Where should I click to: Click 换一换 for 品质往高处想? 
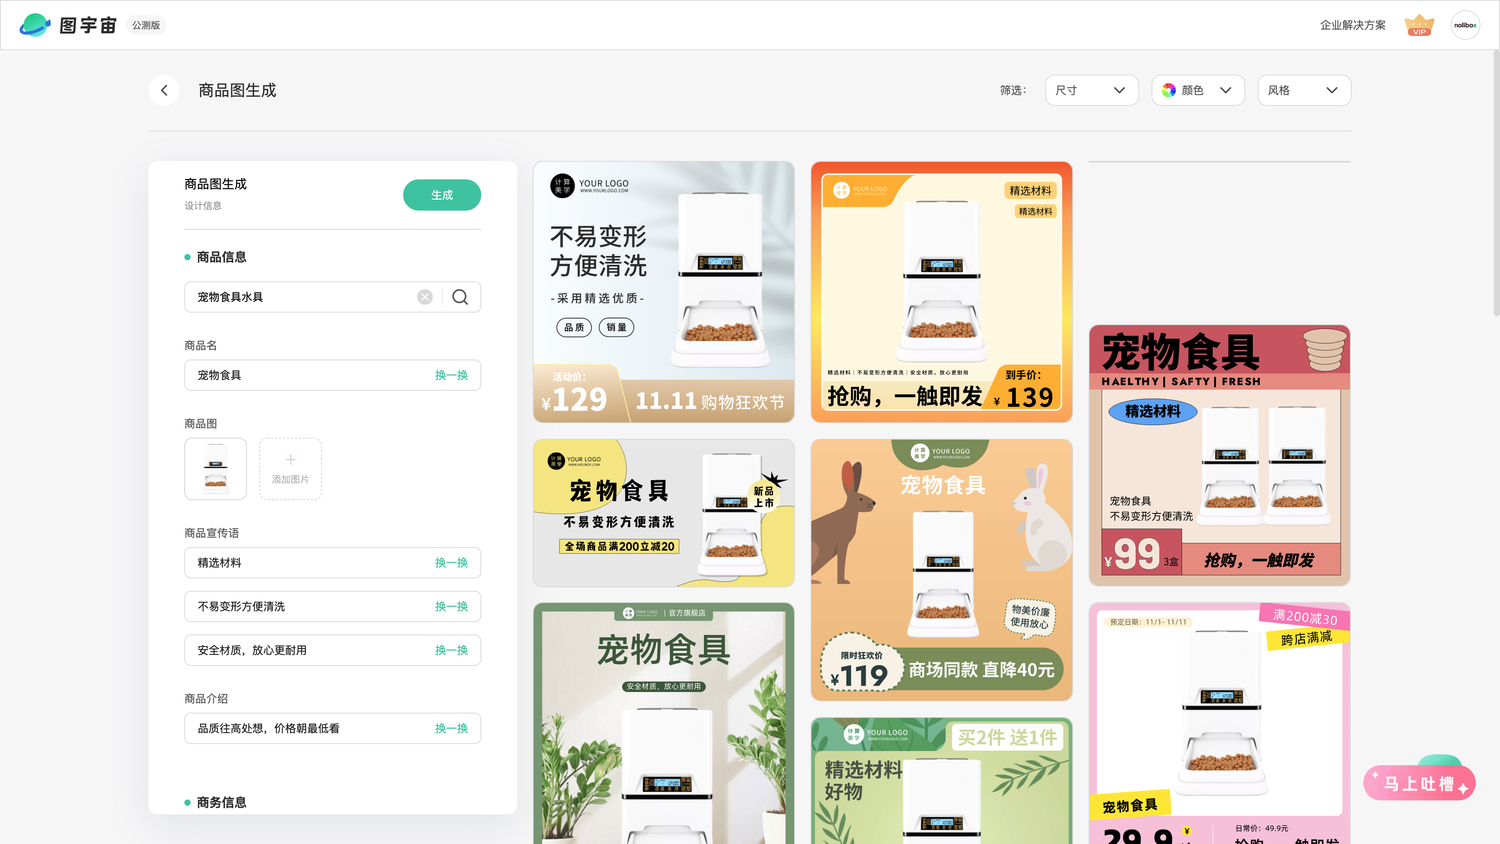point(451,728)
